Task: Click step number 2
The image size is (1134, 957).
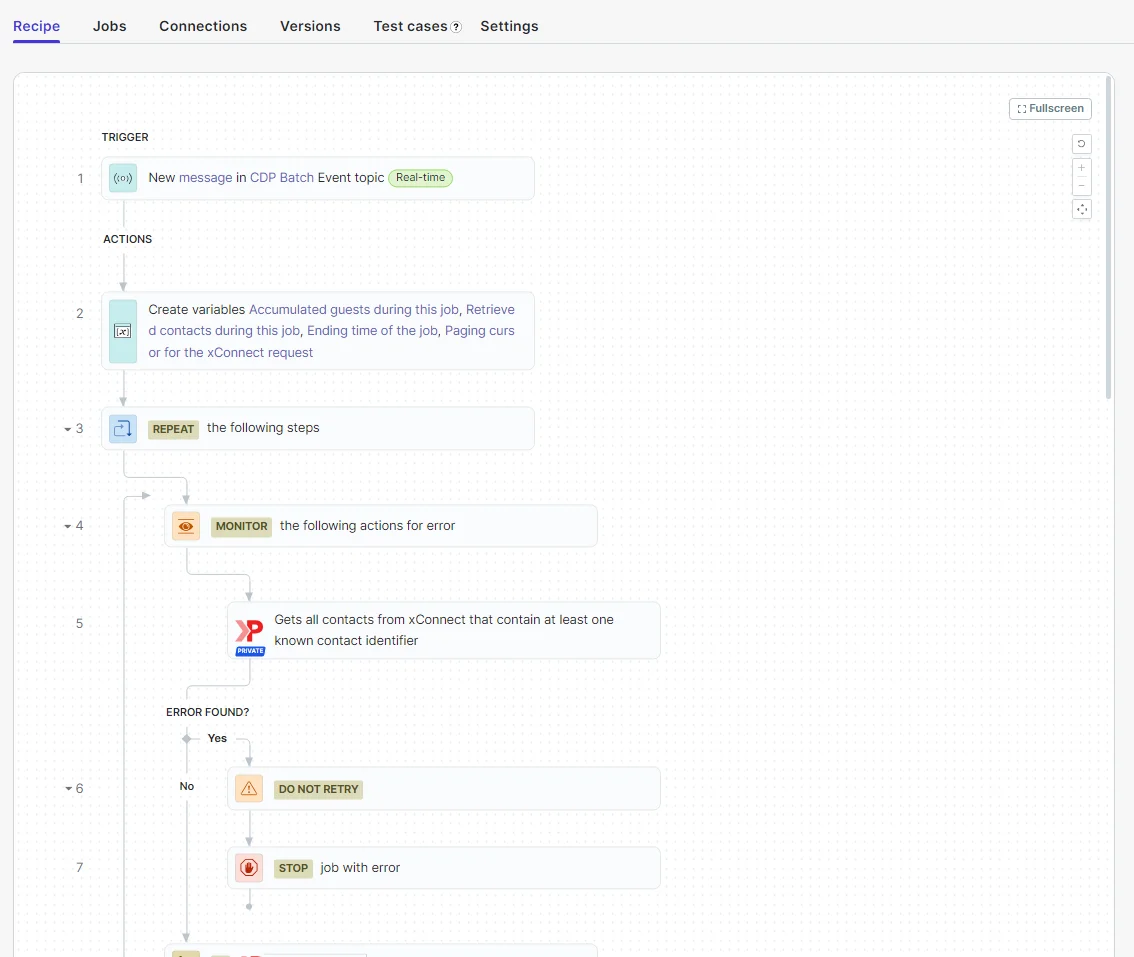Action: [80, 314]
